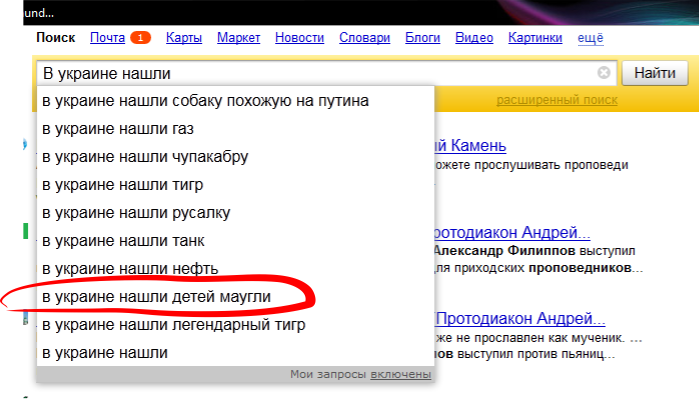Select the last plain suggestion 'в украине нашли'
This screenshot has height=399, width=699.
(x=235, y=353)
